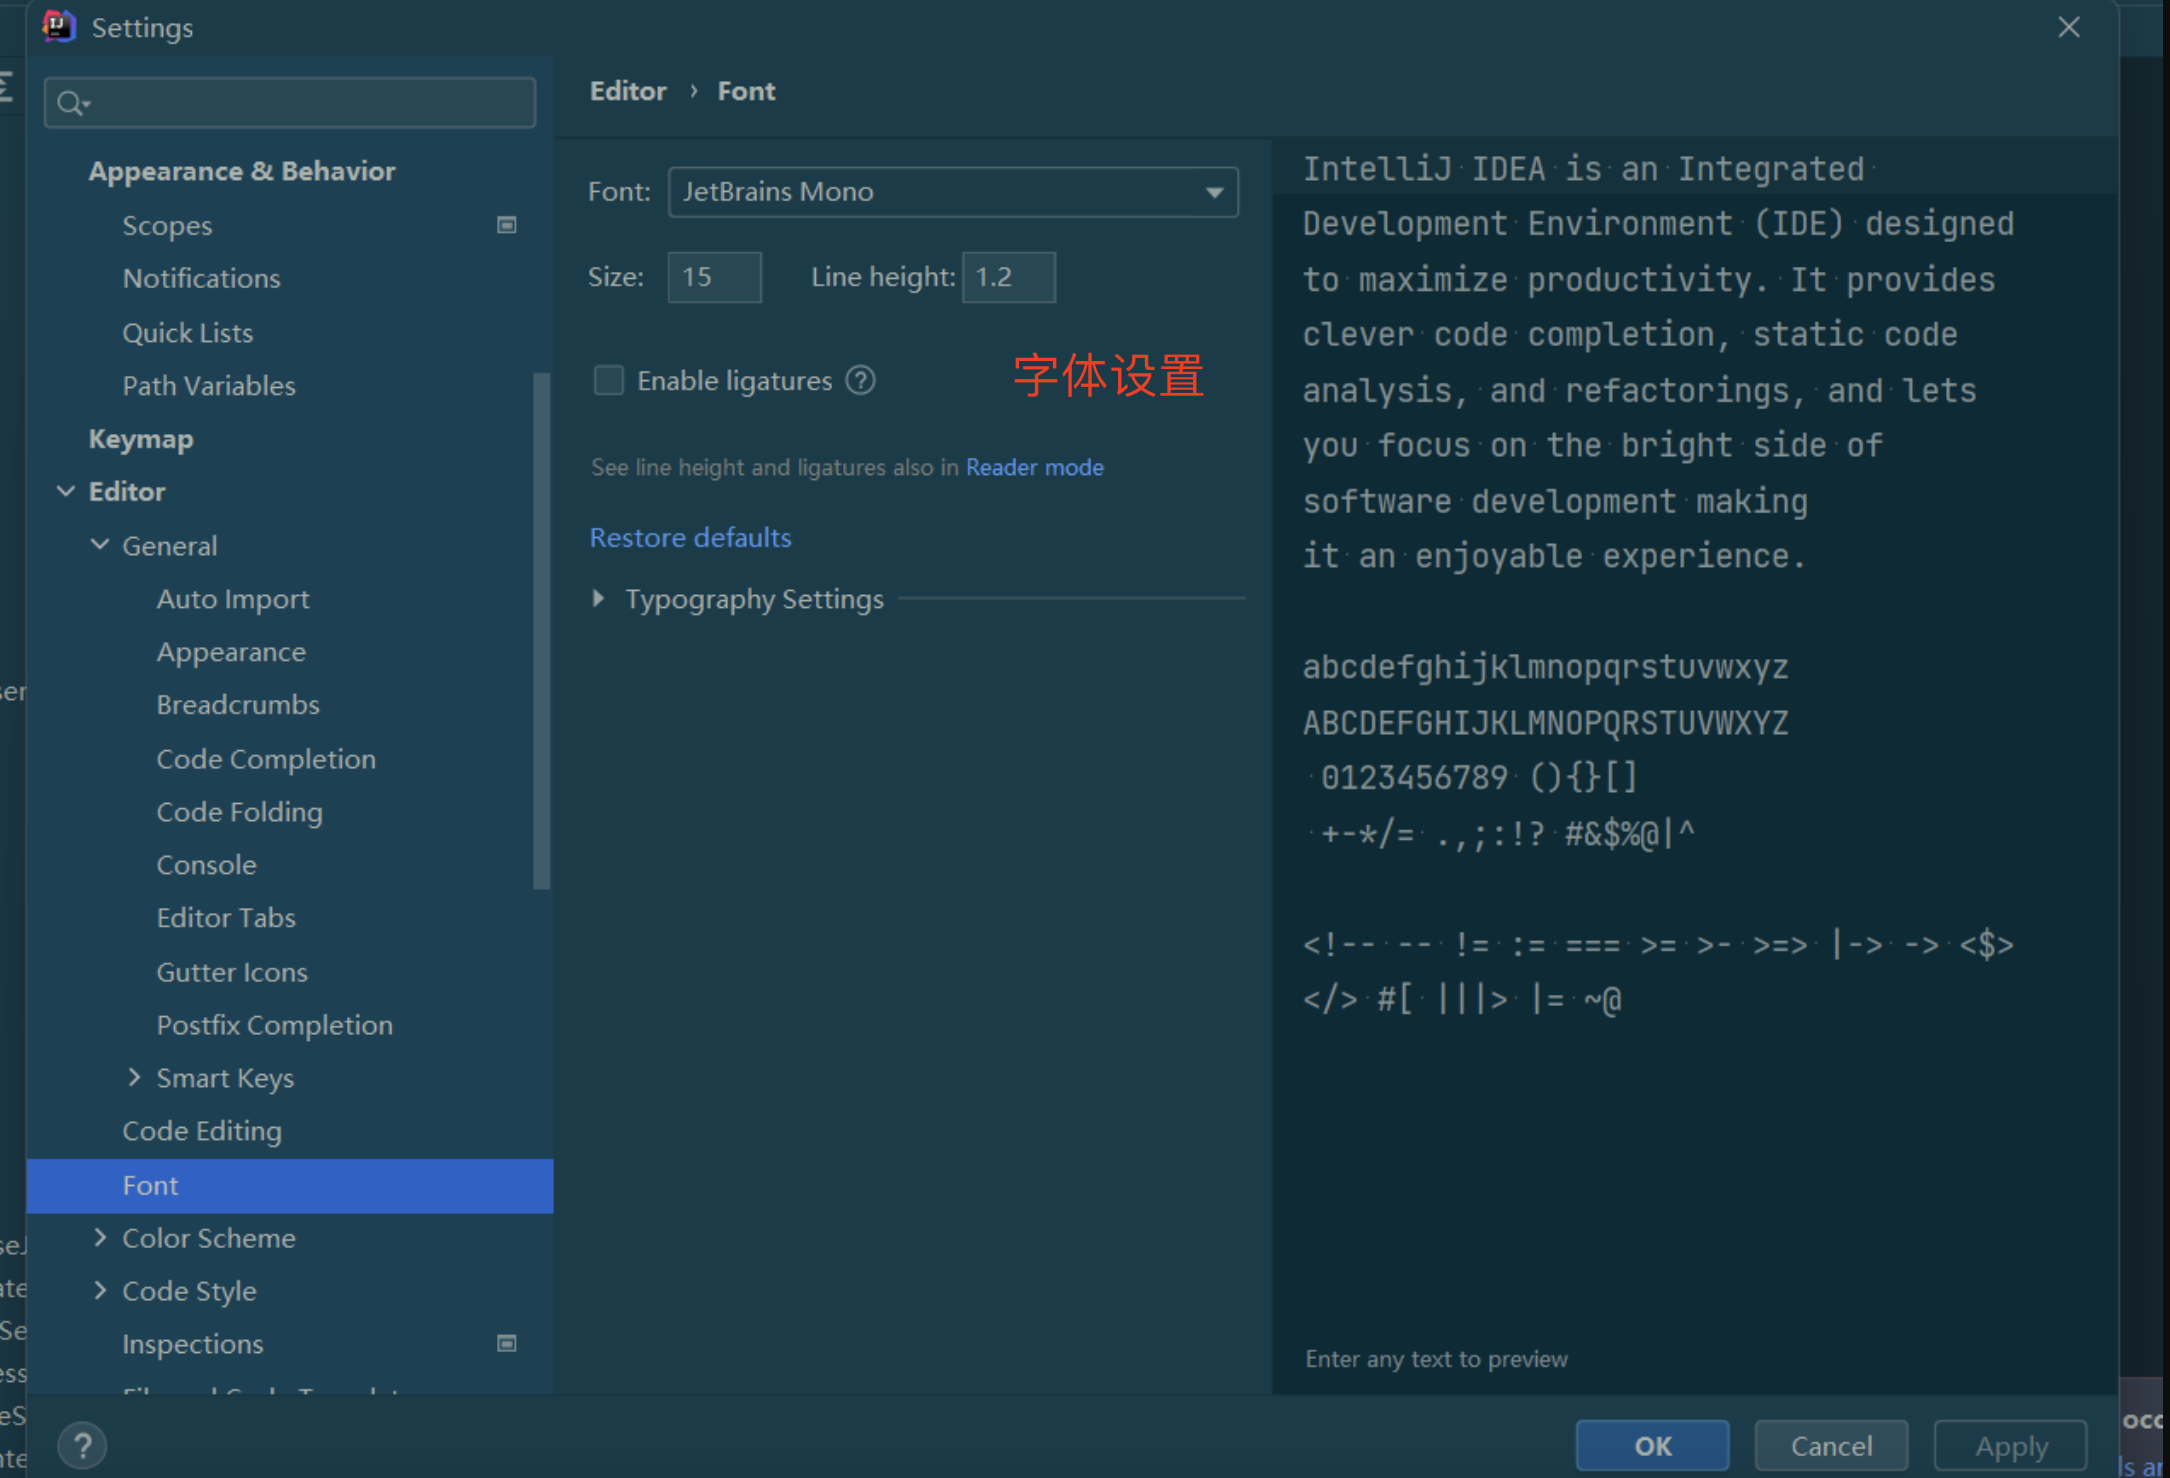Screen dimensions: 2170x1478
Task: Expand the Smart Keys node
Action: [134, 1077]
